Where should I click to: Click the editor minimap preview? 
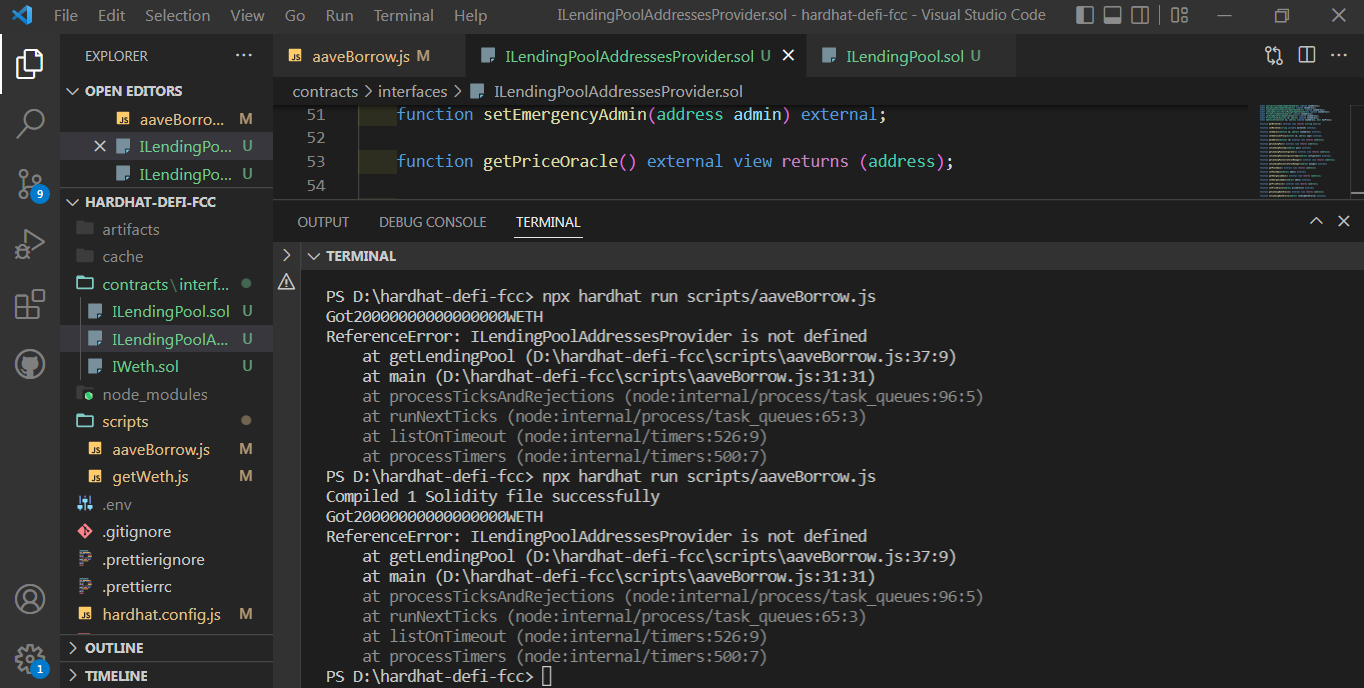pyautogui.click(x=1303, y=150)
